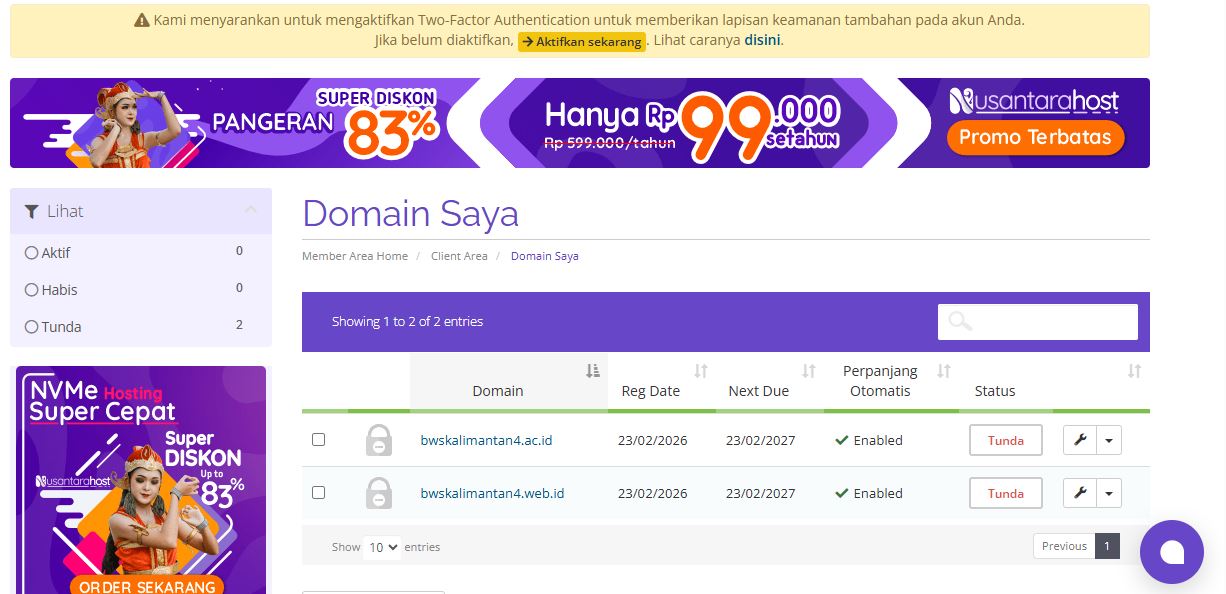Open the Pangeran Super Diskon banner

coord(580,123)
